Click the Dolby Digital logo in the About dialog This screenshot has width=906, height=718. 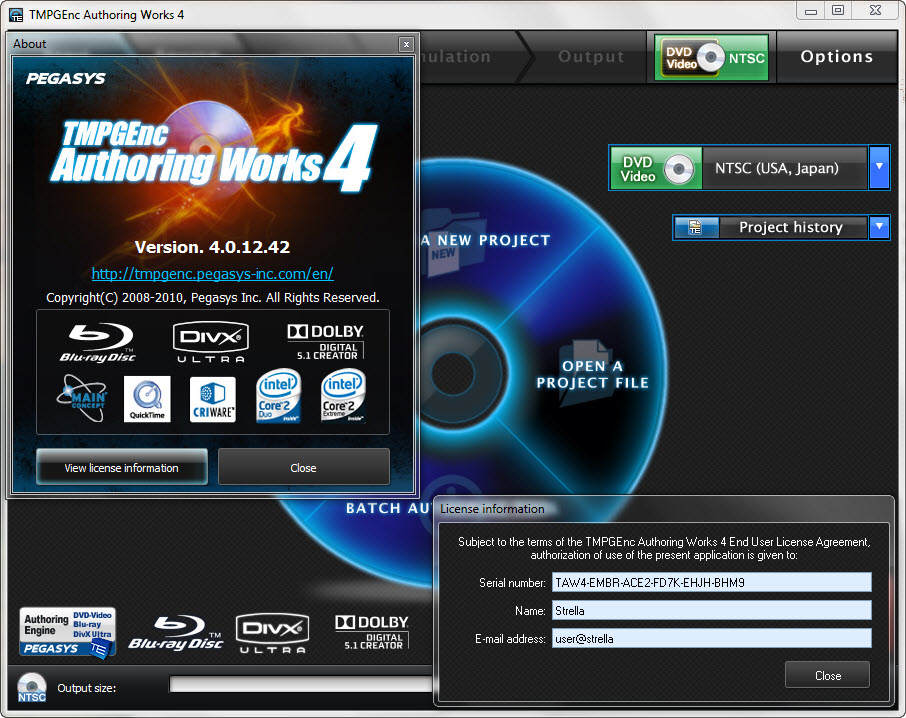(x=326, y=342)
